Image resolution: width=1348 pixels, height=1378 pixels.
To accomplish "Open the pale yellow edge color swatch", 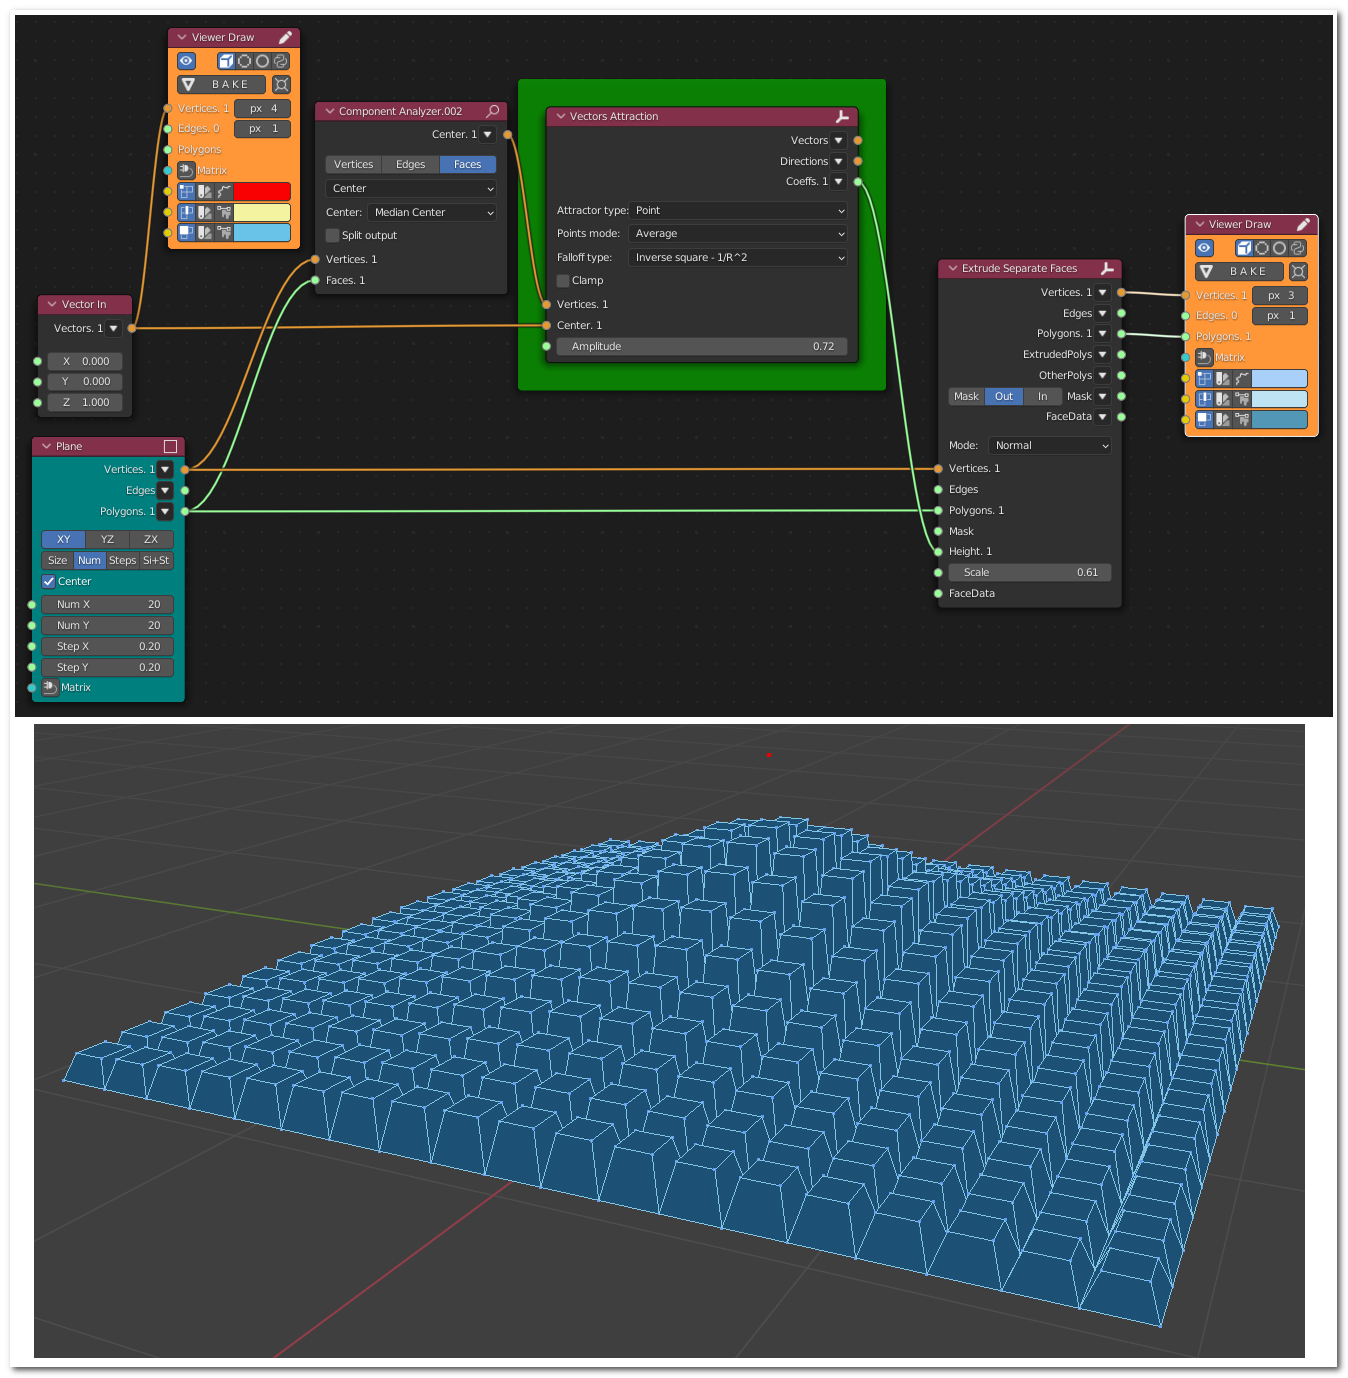I will pos(262,212).
